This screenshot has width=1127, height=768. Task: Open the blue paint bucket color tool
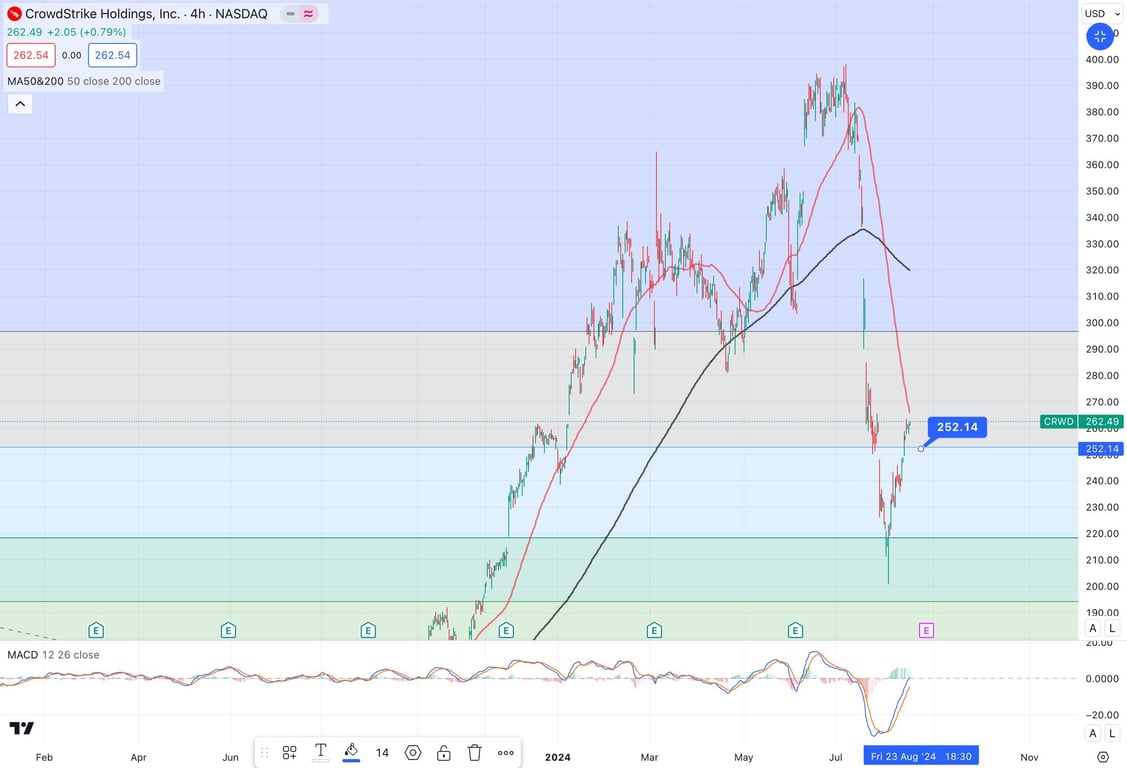click(351, 751)
